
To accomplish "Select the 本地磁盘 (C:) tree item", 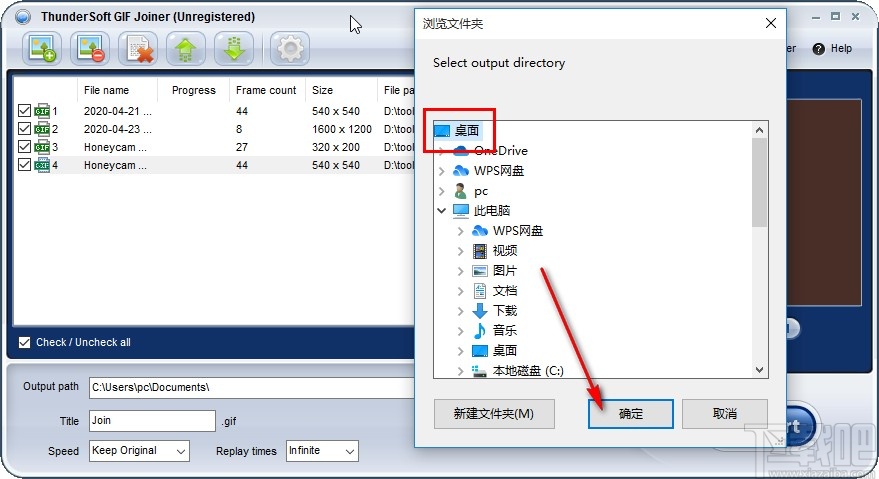I will coord(528,371).
